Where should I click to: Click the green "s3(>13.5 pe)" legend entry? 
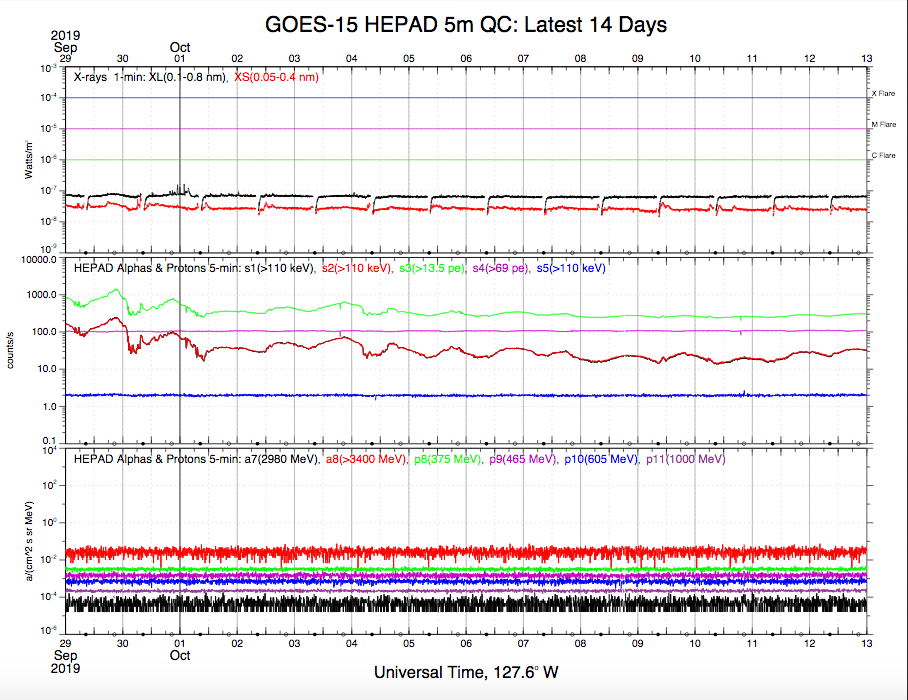click(432, 268)
